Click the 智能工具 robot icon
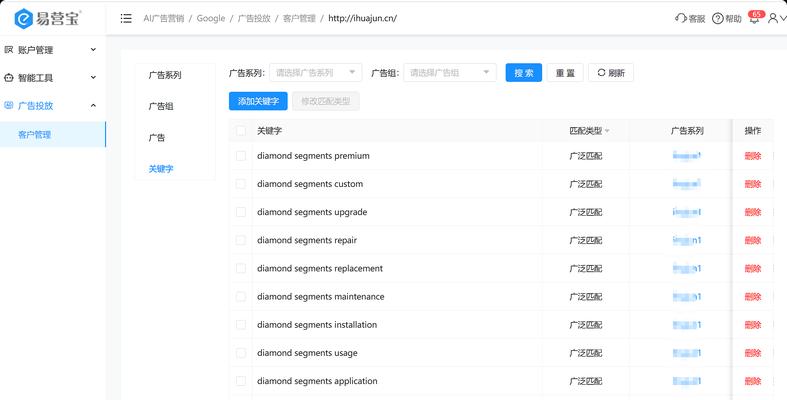This screenshot has height=400, width=787. click(9, 78)
